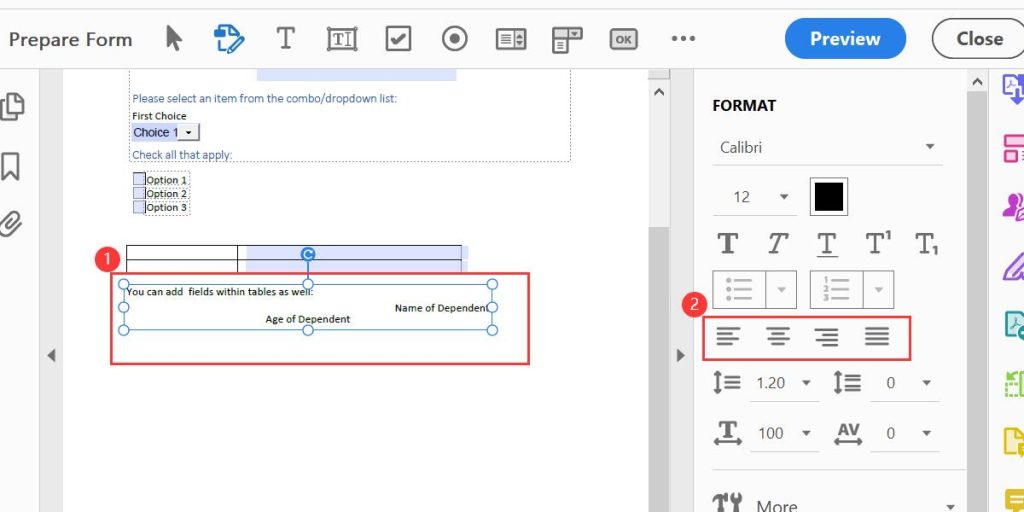The height and width of the screenshot is (512, 1024).
Task: Click the rotation handle on text box
Action: 308,255
